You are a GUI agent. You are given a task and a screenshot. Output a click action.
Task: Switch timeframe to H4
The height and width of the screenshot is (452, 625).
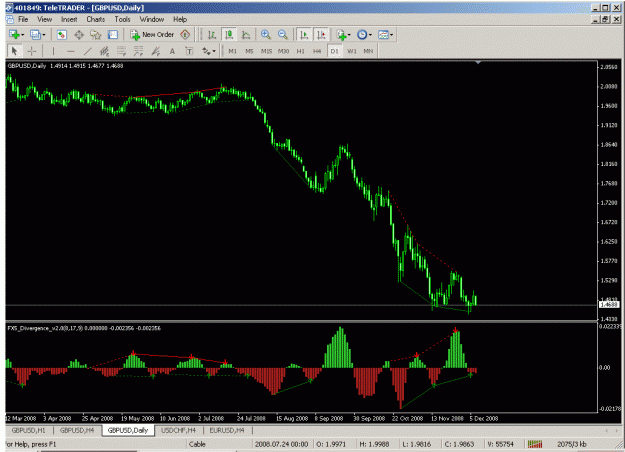coord(317,51)
